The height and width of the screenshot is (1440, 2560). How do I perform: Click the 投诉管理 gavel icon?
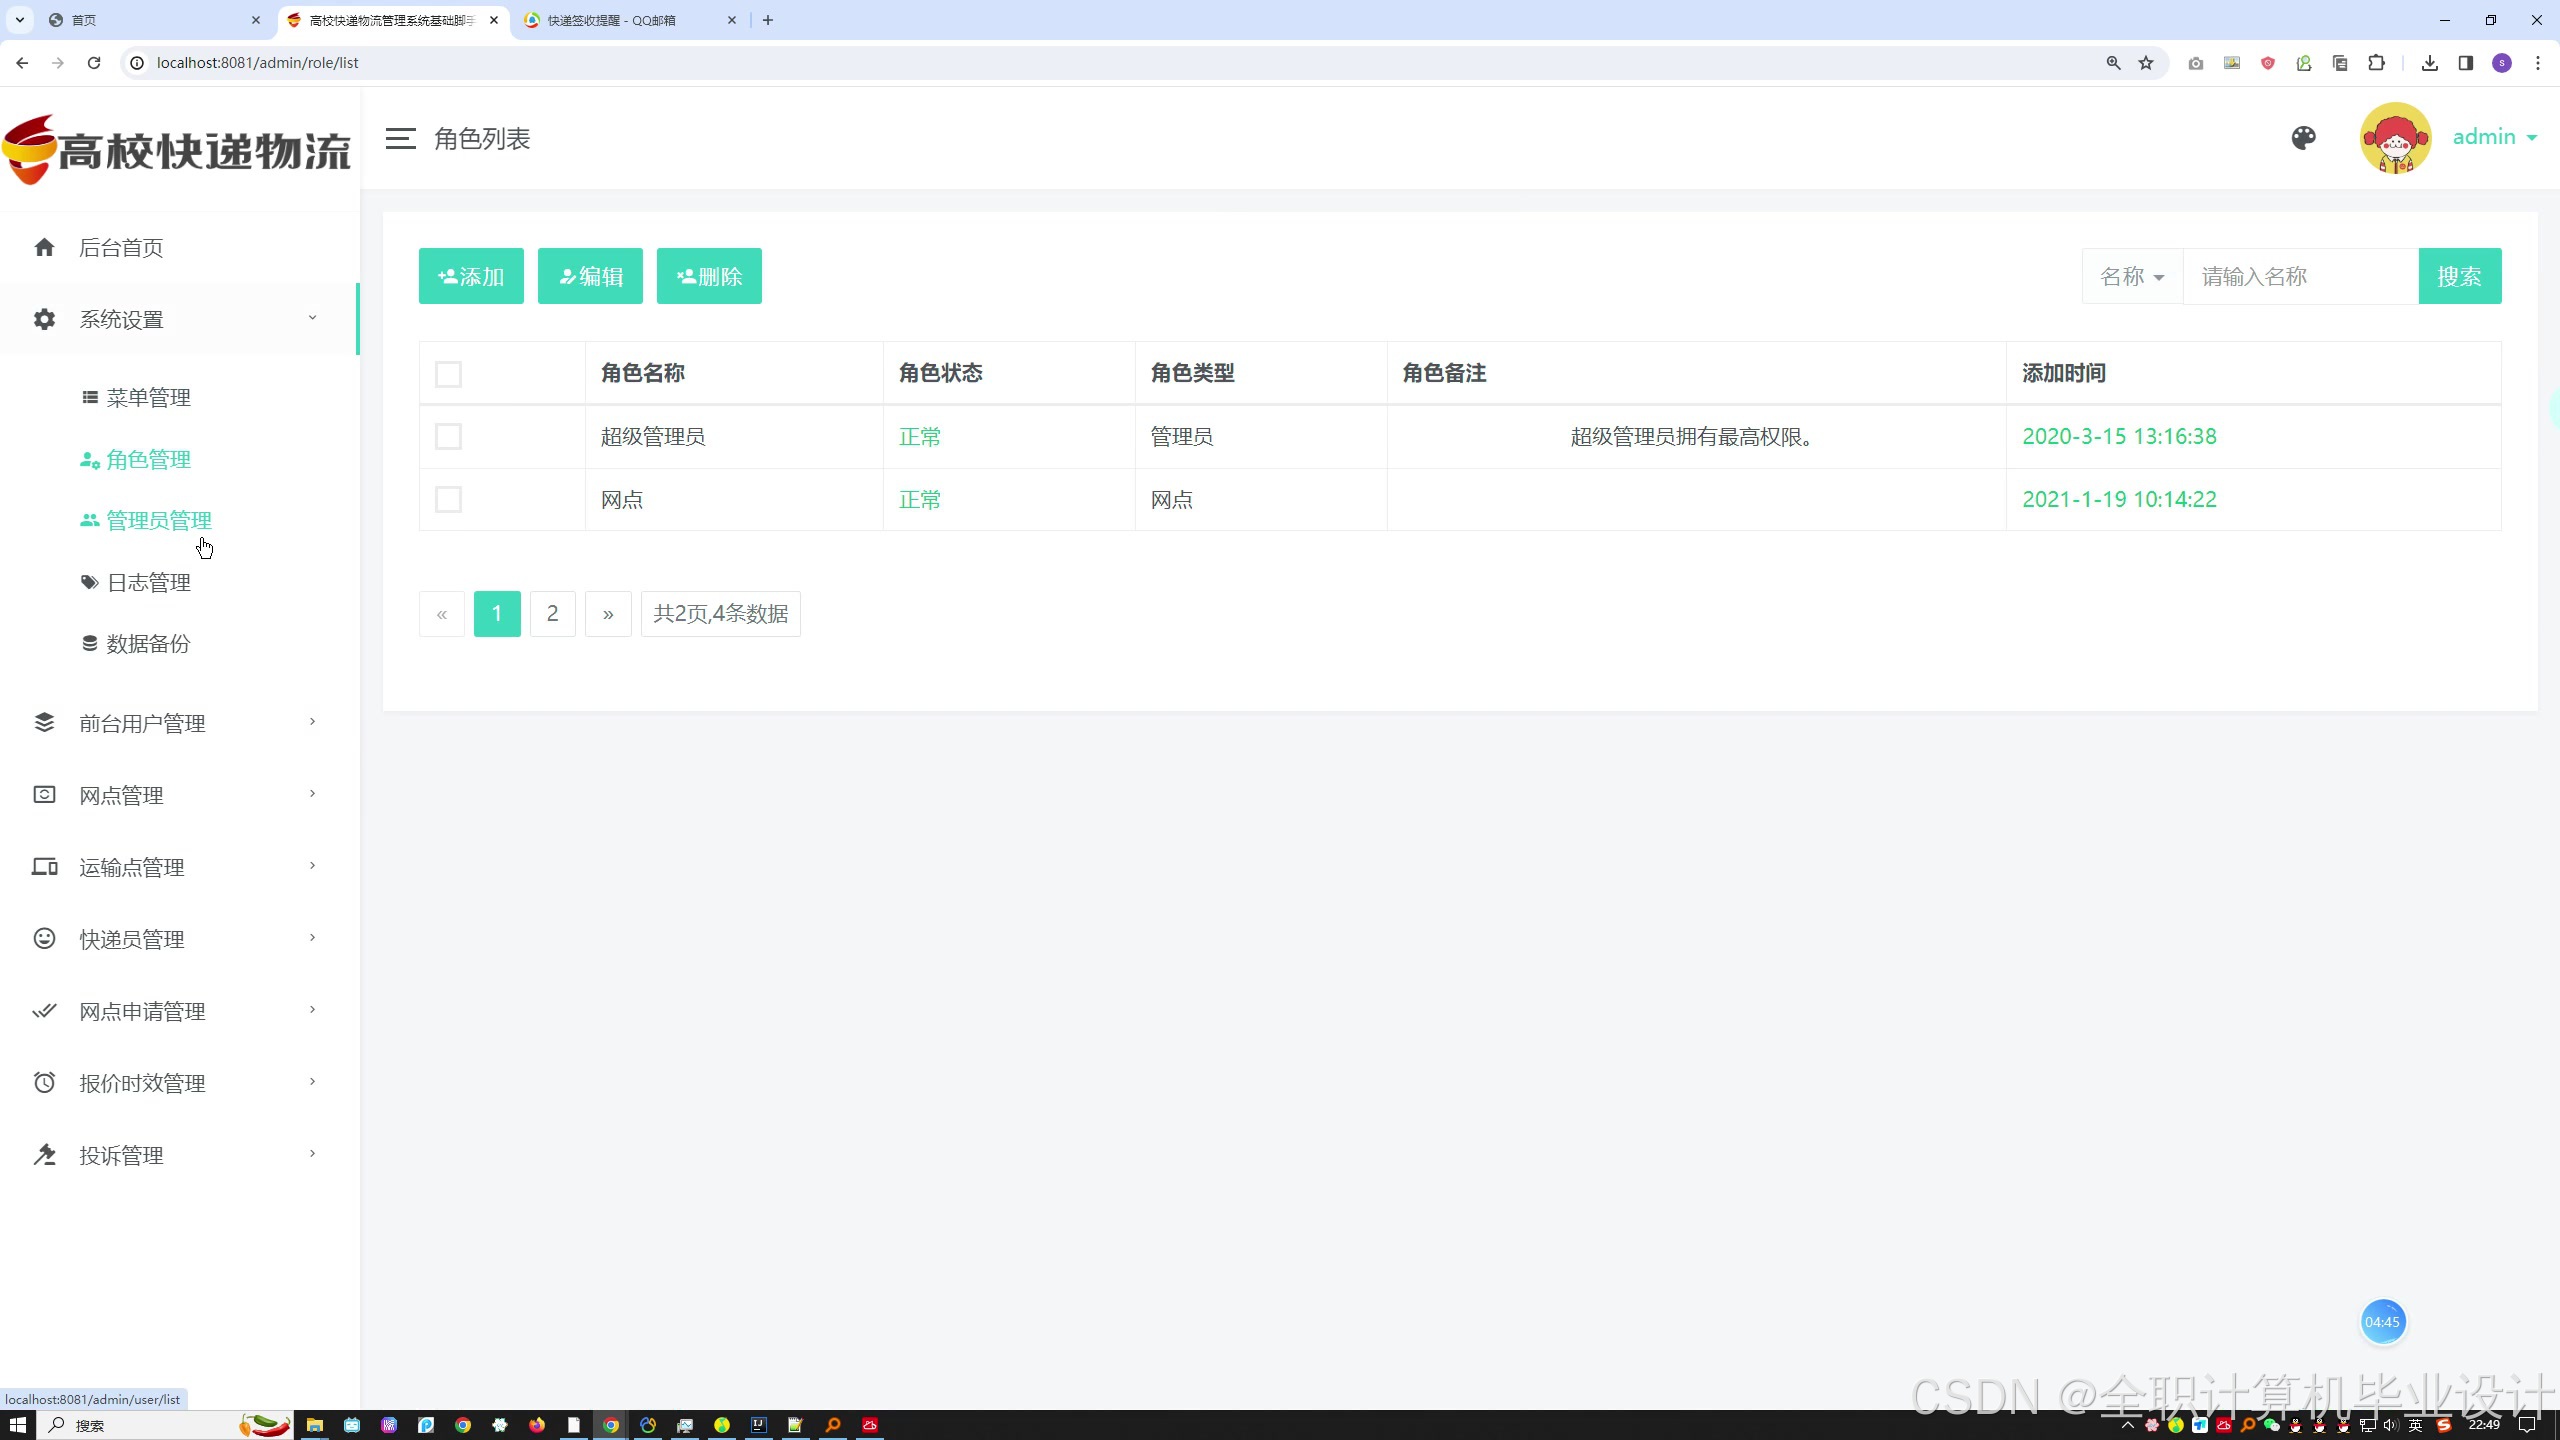[x=44, y=1155]
